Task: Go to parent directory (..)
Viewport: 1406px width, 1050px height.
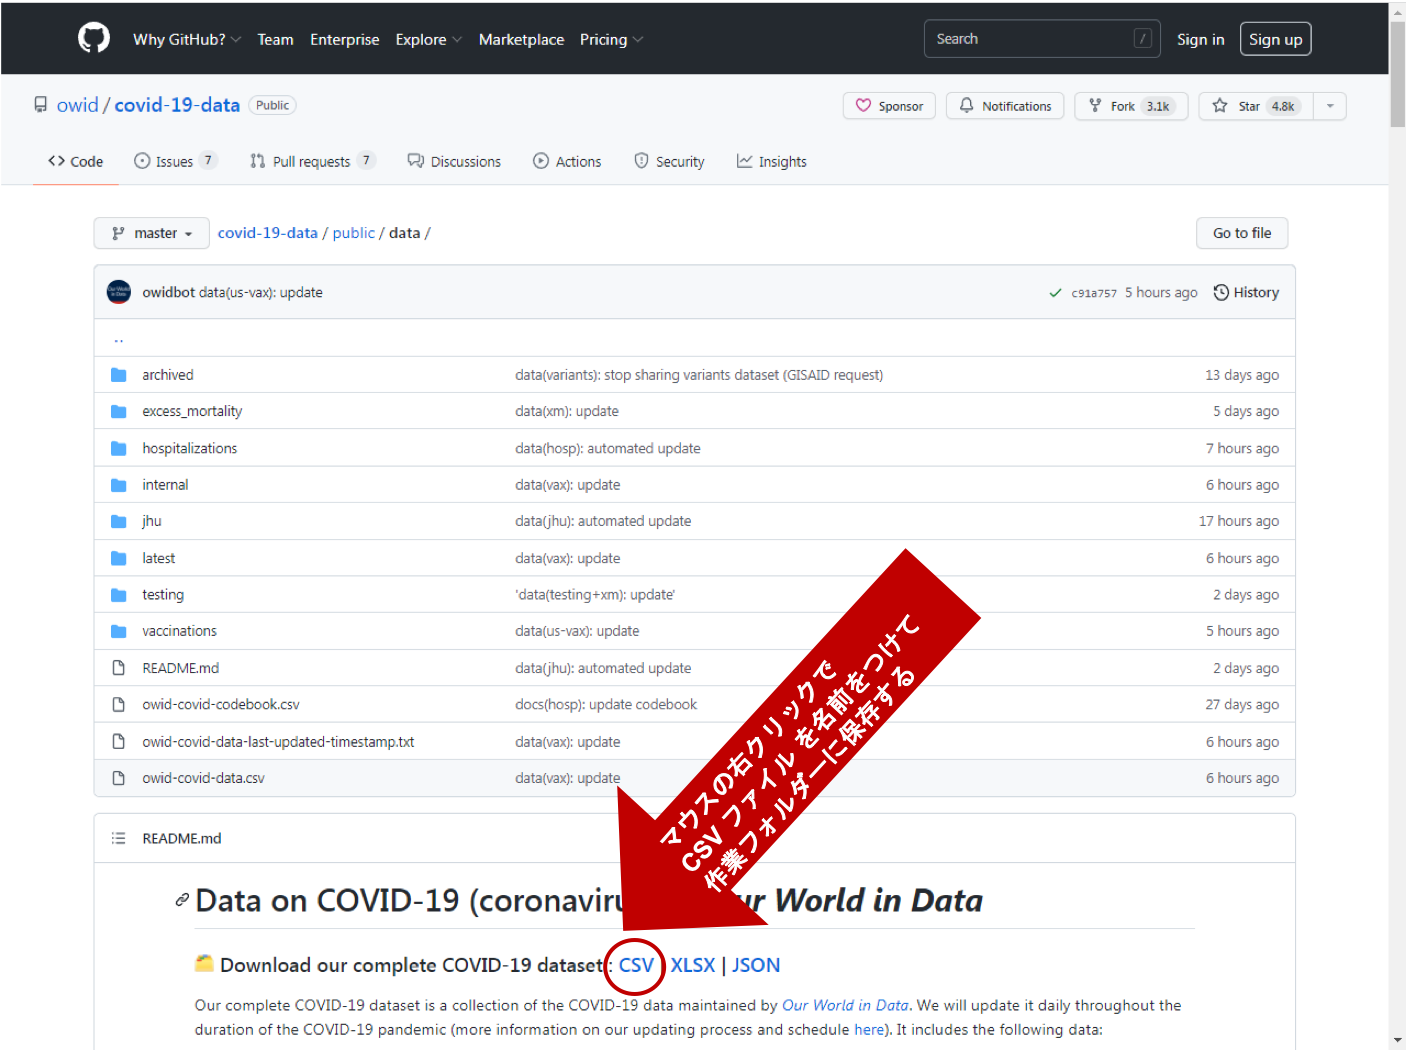Action: (118, 339)
